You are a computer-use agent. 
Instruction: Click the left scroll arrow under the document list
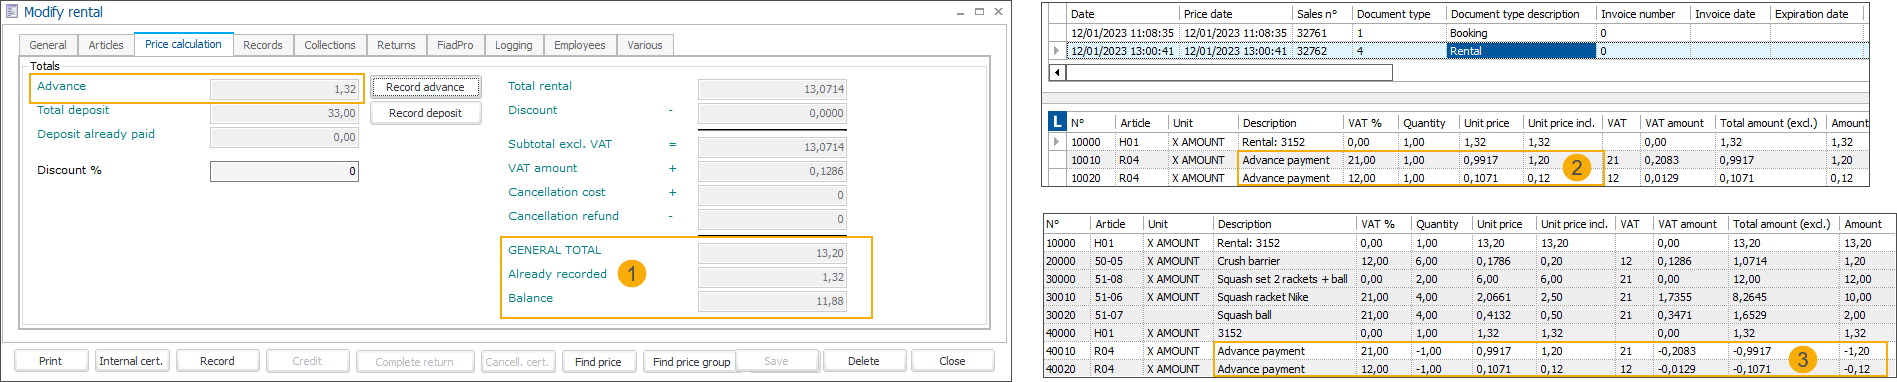pyautogui.click(x=1057, y=72)
